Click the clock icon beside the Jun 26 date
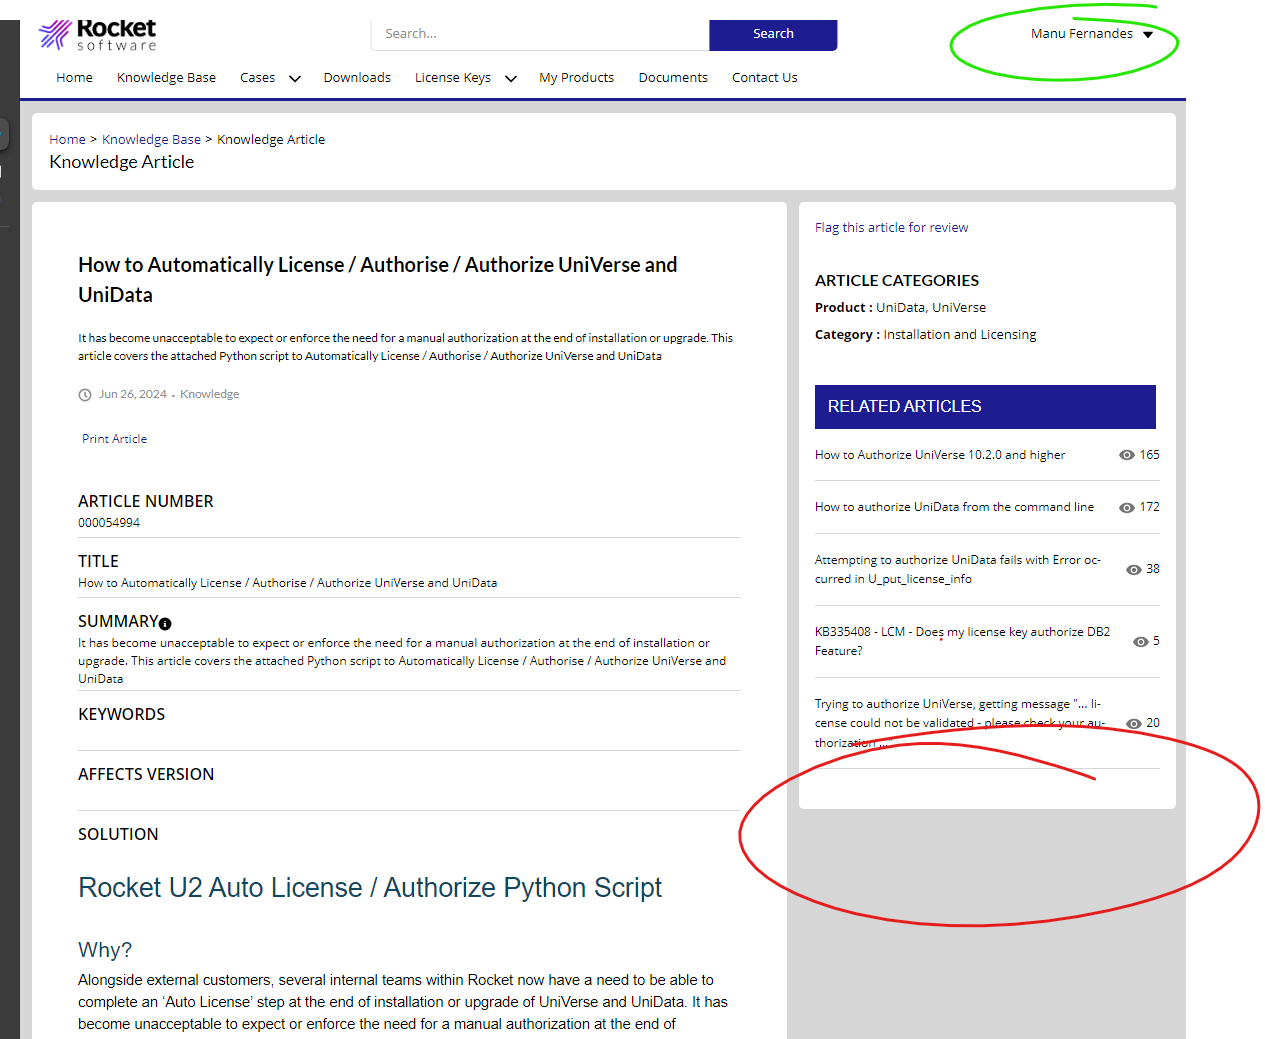 coord(84,394)
